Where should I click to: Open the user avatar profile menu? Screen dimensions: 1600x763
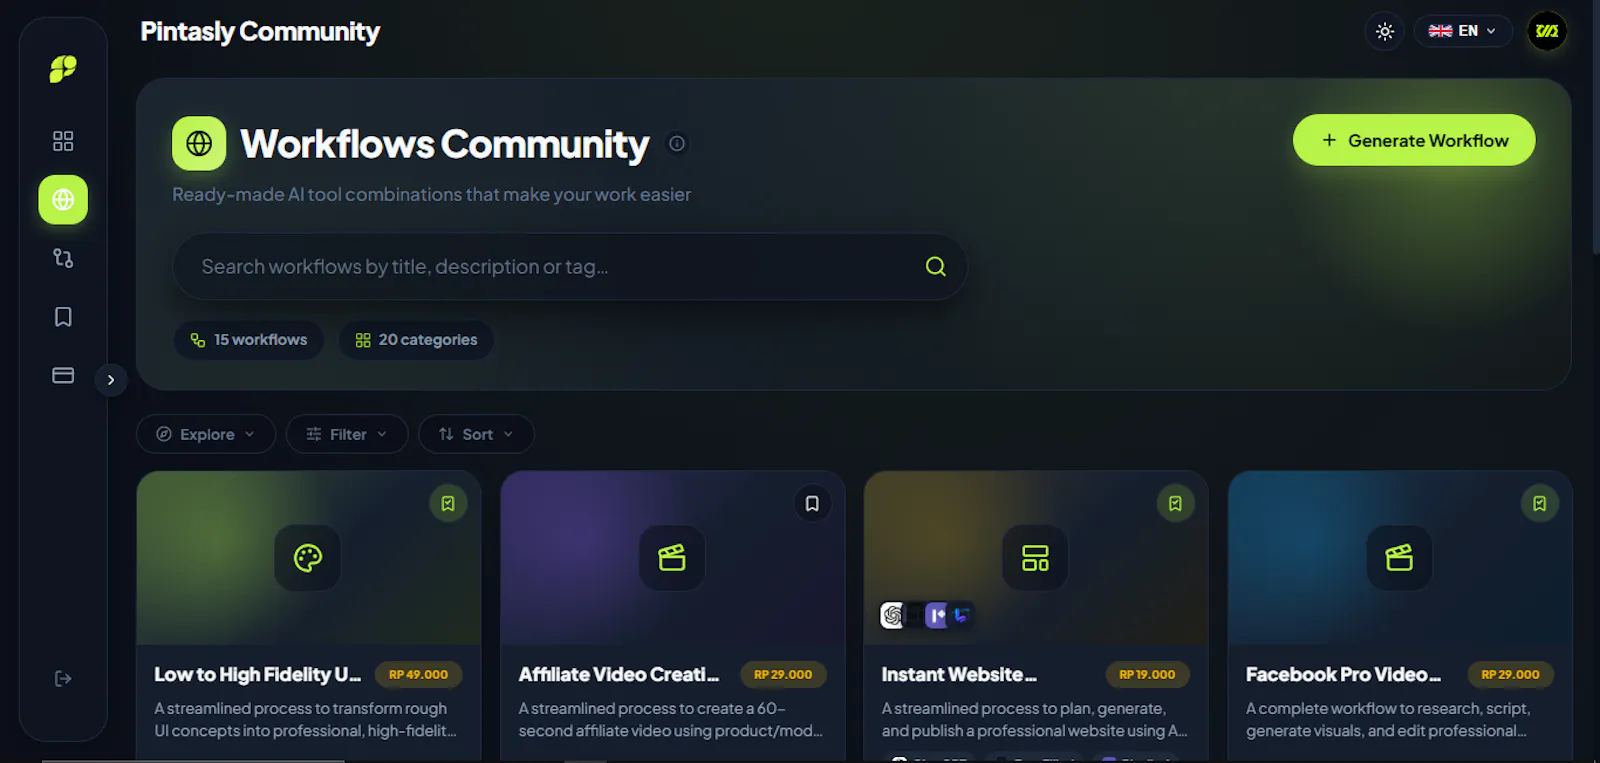tap(1547, 31)
